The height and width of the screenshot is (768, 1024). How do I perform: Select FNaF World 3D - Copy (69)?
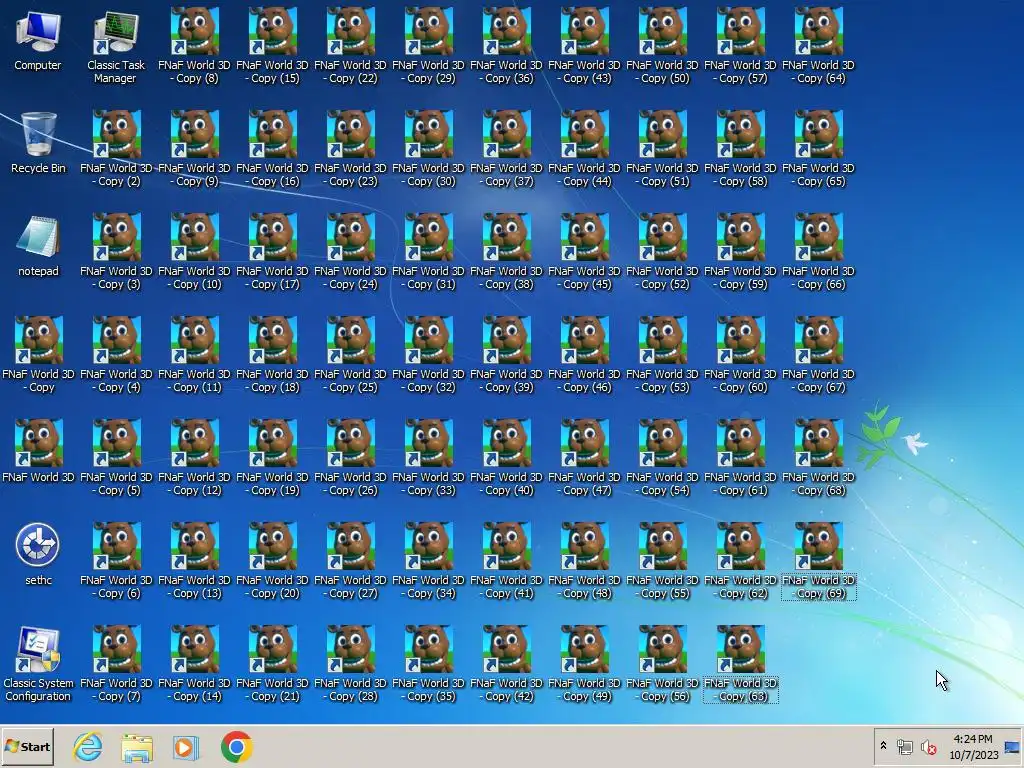click(x=818, y=560)
